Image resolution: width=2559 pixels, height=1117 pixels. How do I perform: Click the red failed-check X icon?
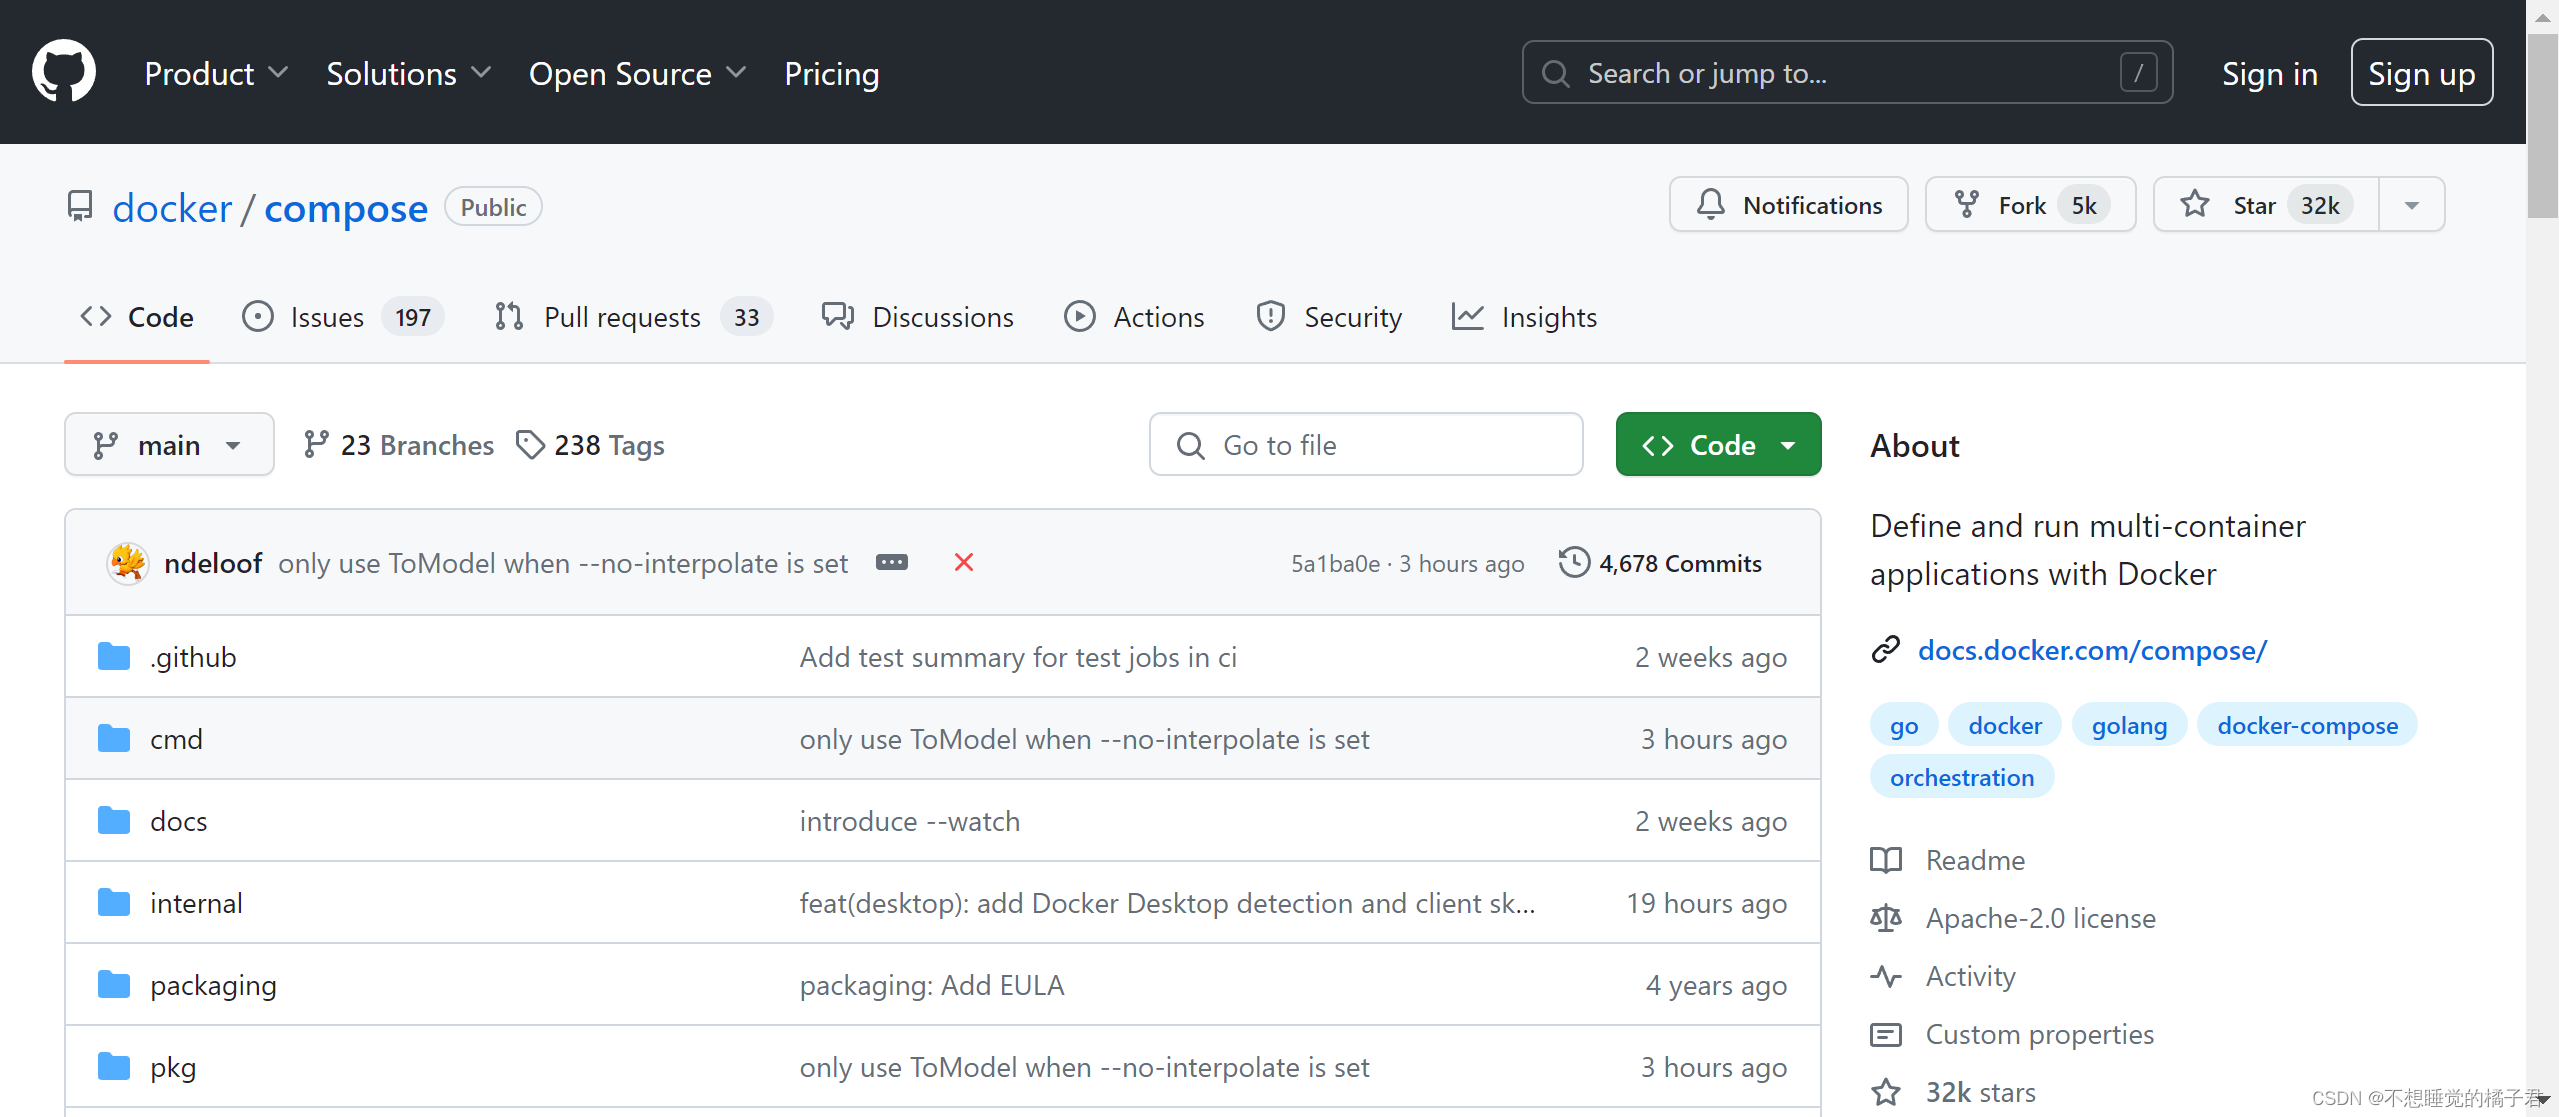coord(963,563)
